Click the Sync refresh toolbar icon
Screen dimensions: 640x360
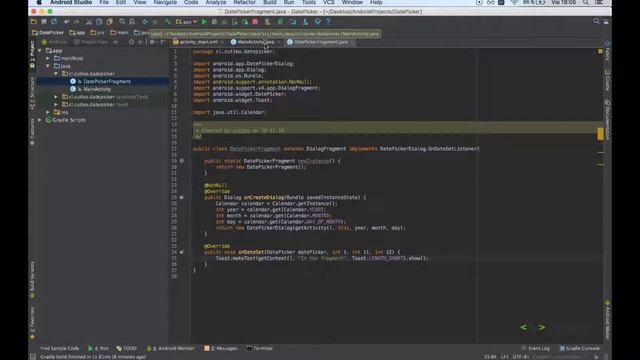tap(54, 22)
